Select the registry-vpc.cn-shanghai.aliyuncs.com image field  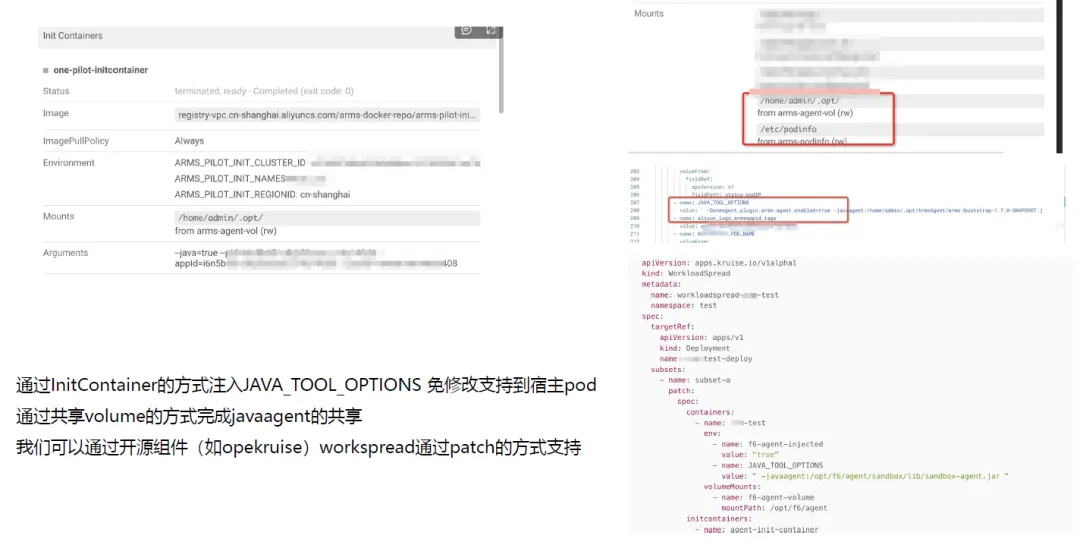(327, 115)
